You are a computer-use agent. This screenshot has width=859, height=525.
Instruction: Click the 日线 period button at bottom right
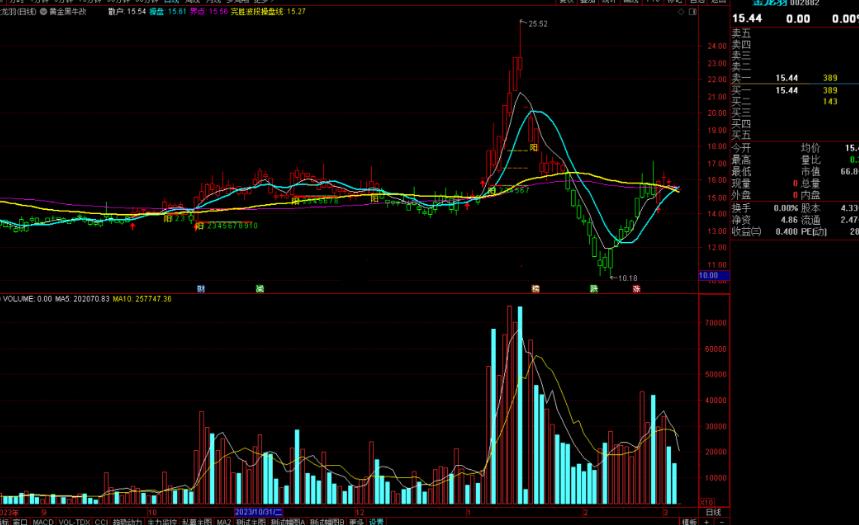[x=713, y=512]
